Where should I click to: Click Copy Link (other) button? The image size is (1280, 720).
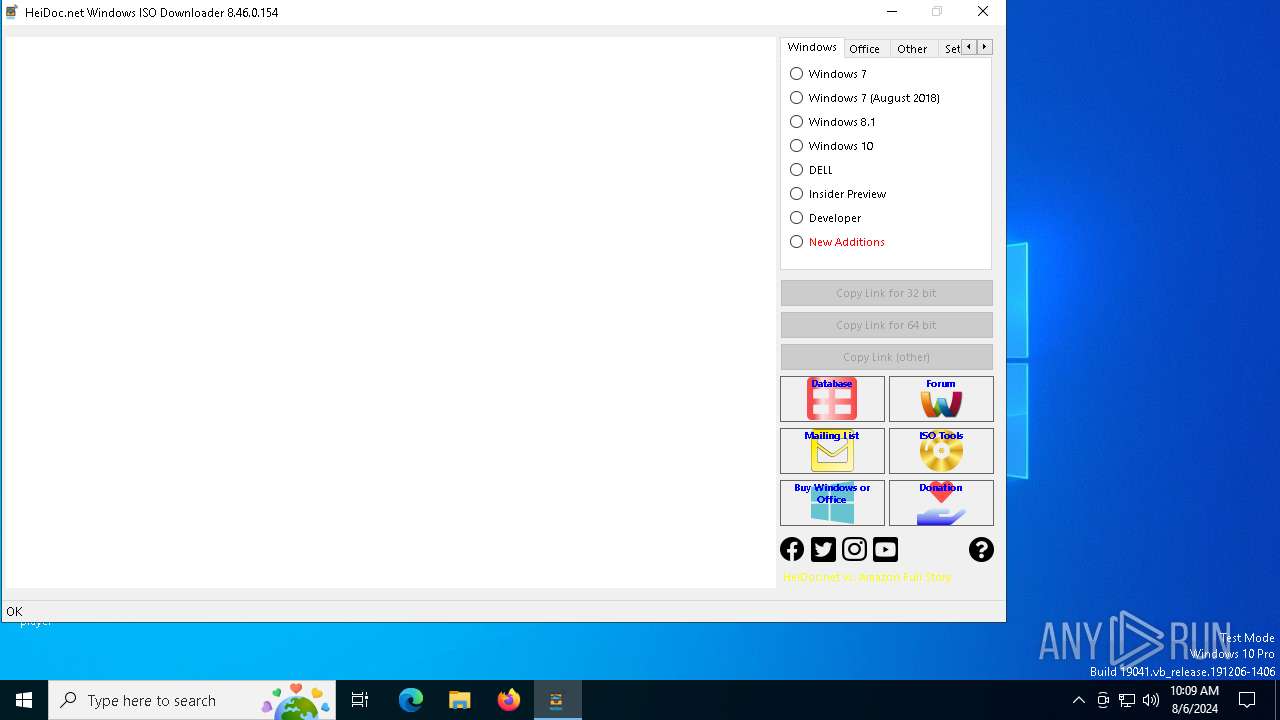pos(886,357)
